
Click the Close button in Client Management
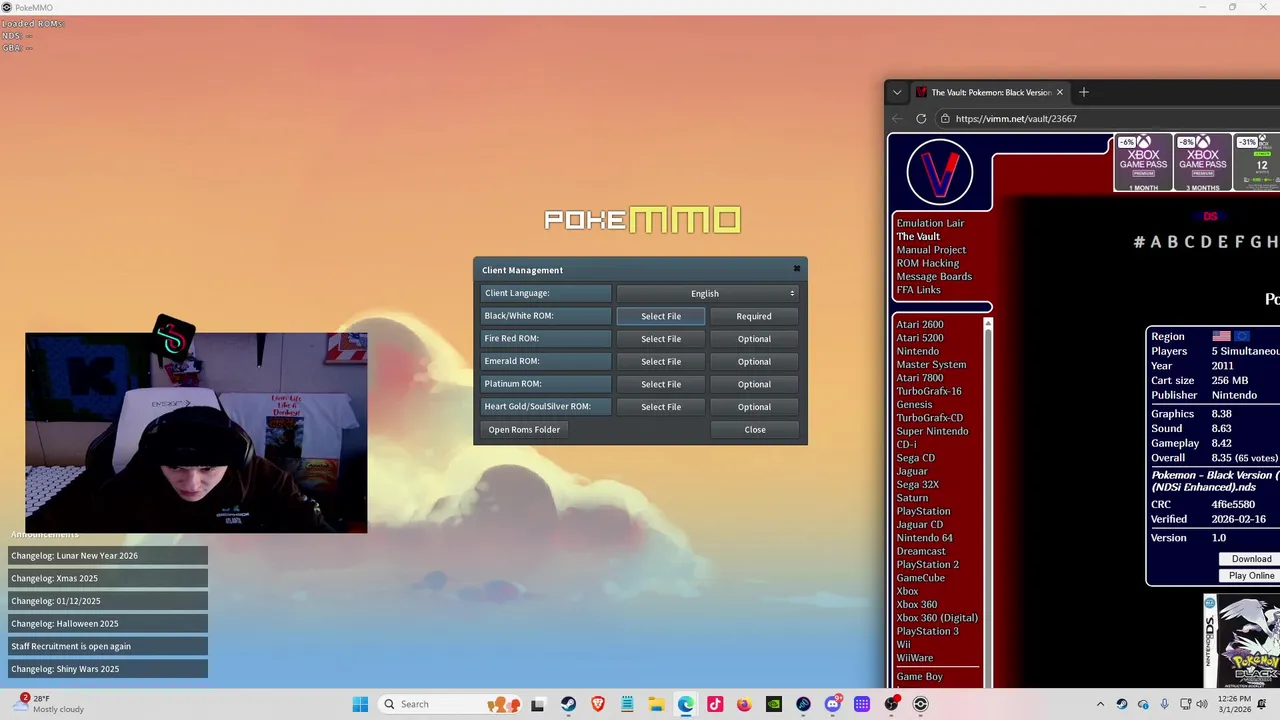tap(755, 430)
